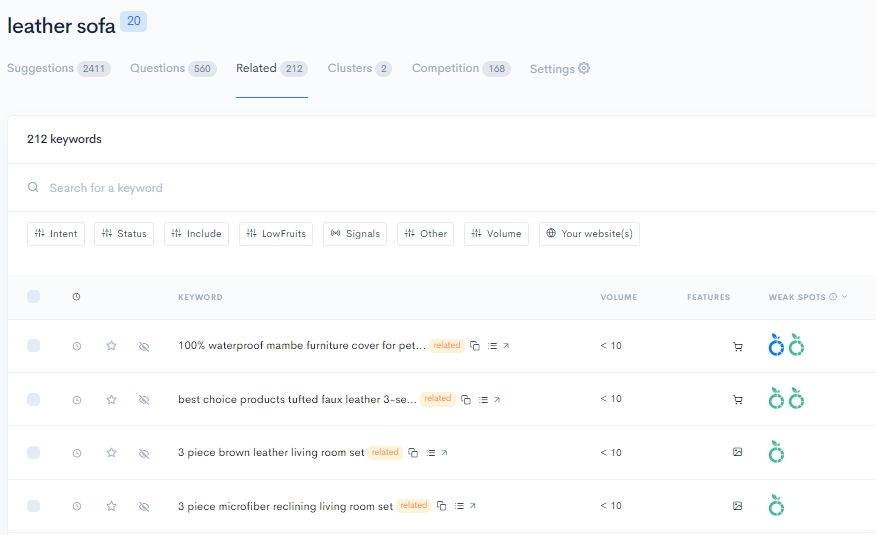Open the Signals filter
The image size is (876, 535).
pos(355,233)
